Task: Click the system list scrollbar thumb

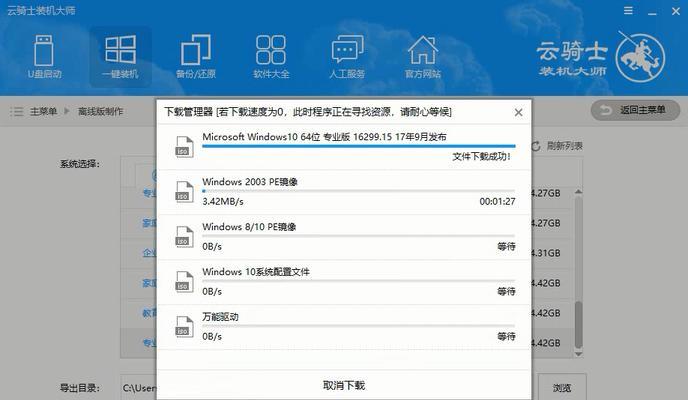Action: tap(578, 324)
